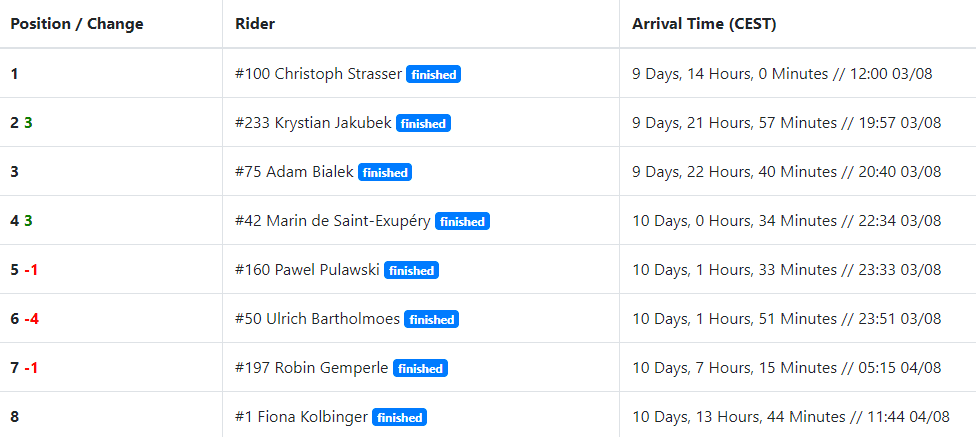
Task: Click the finished badge for Fiona Kolbinger
Action: (x=399, y=418)
